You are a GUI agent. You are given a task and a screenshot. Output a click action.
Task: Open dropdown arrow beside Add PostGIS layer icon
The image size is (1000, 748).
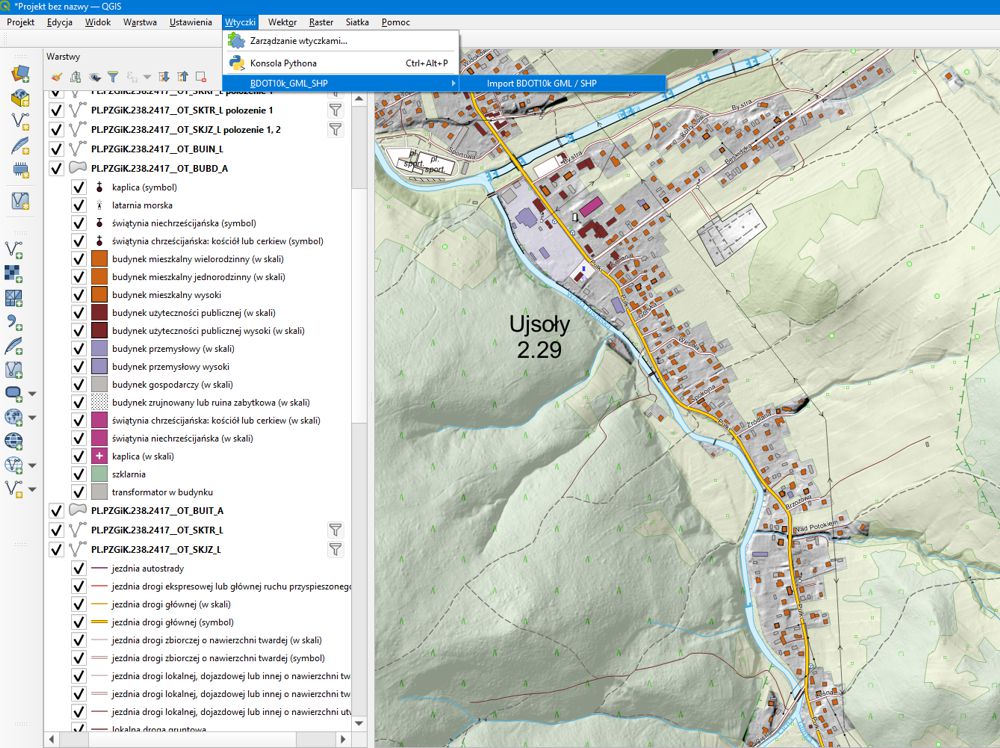[x=32, y=393]
